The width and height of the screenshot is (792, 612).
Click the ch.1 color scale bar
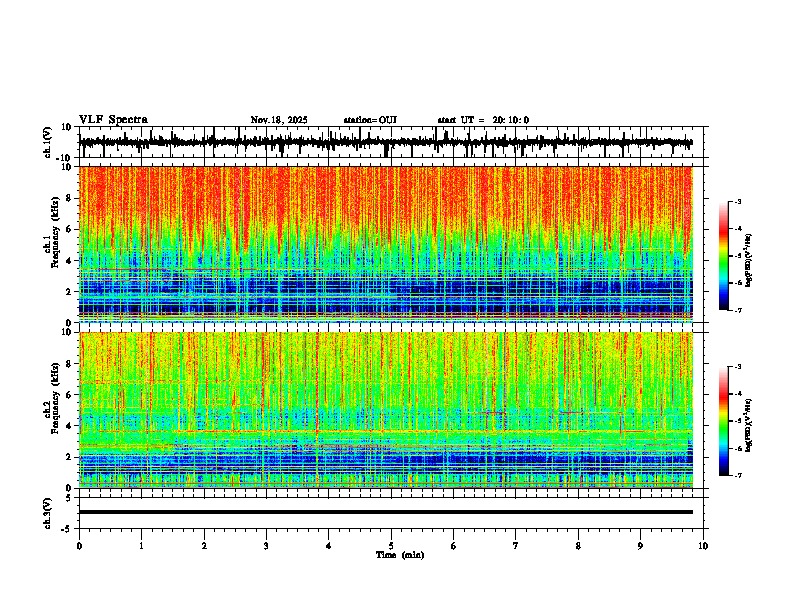coord(724,256)
